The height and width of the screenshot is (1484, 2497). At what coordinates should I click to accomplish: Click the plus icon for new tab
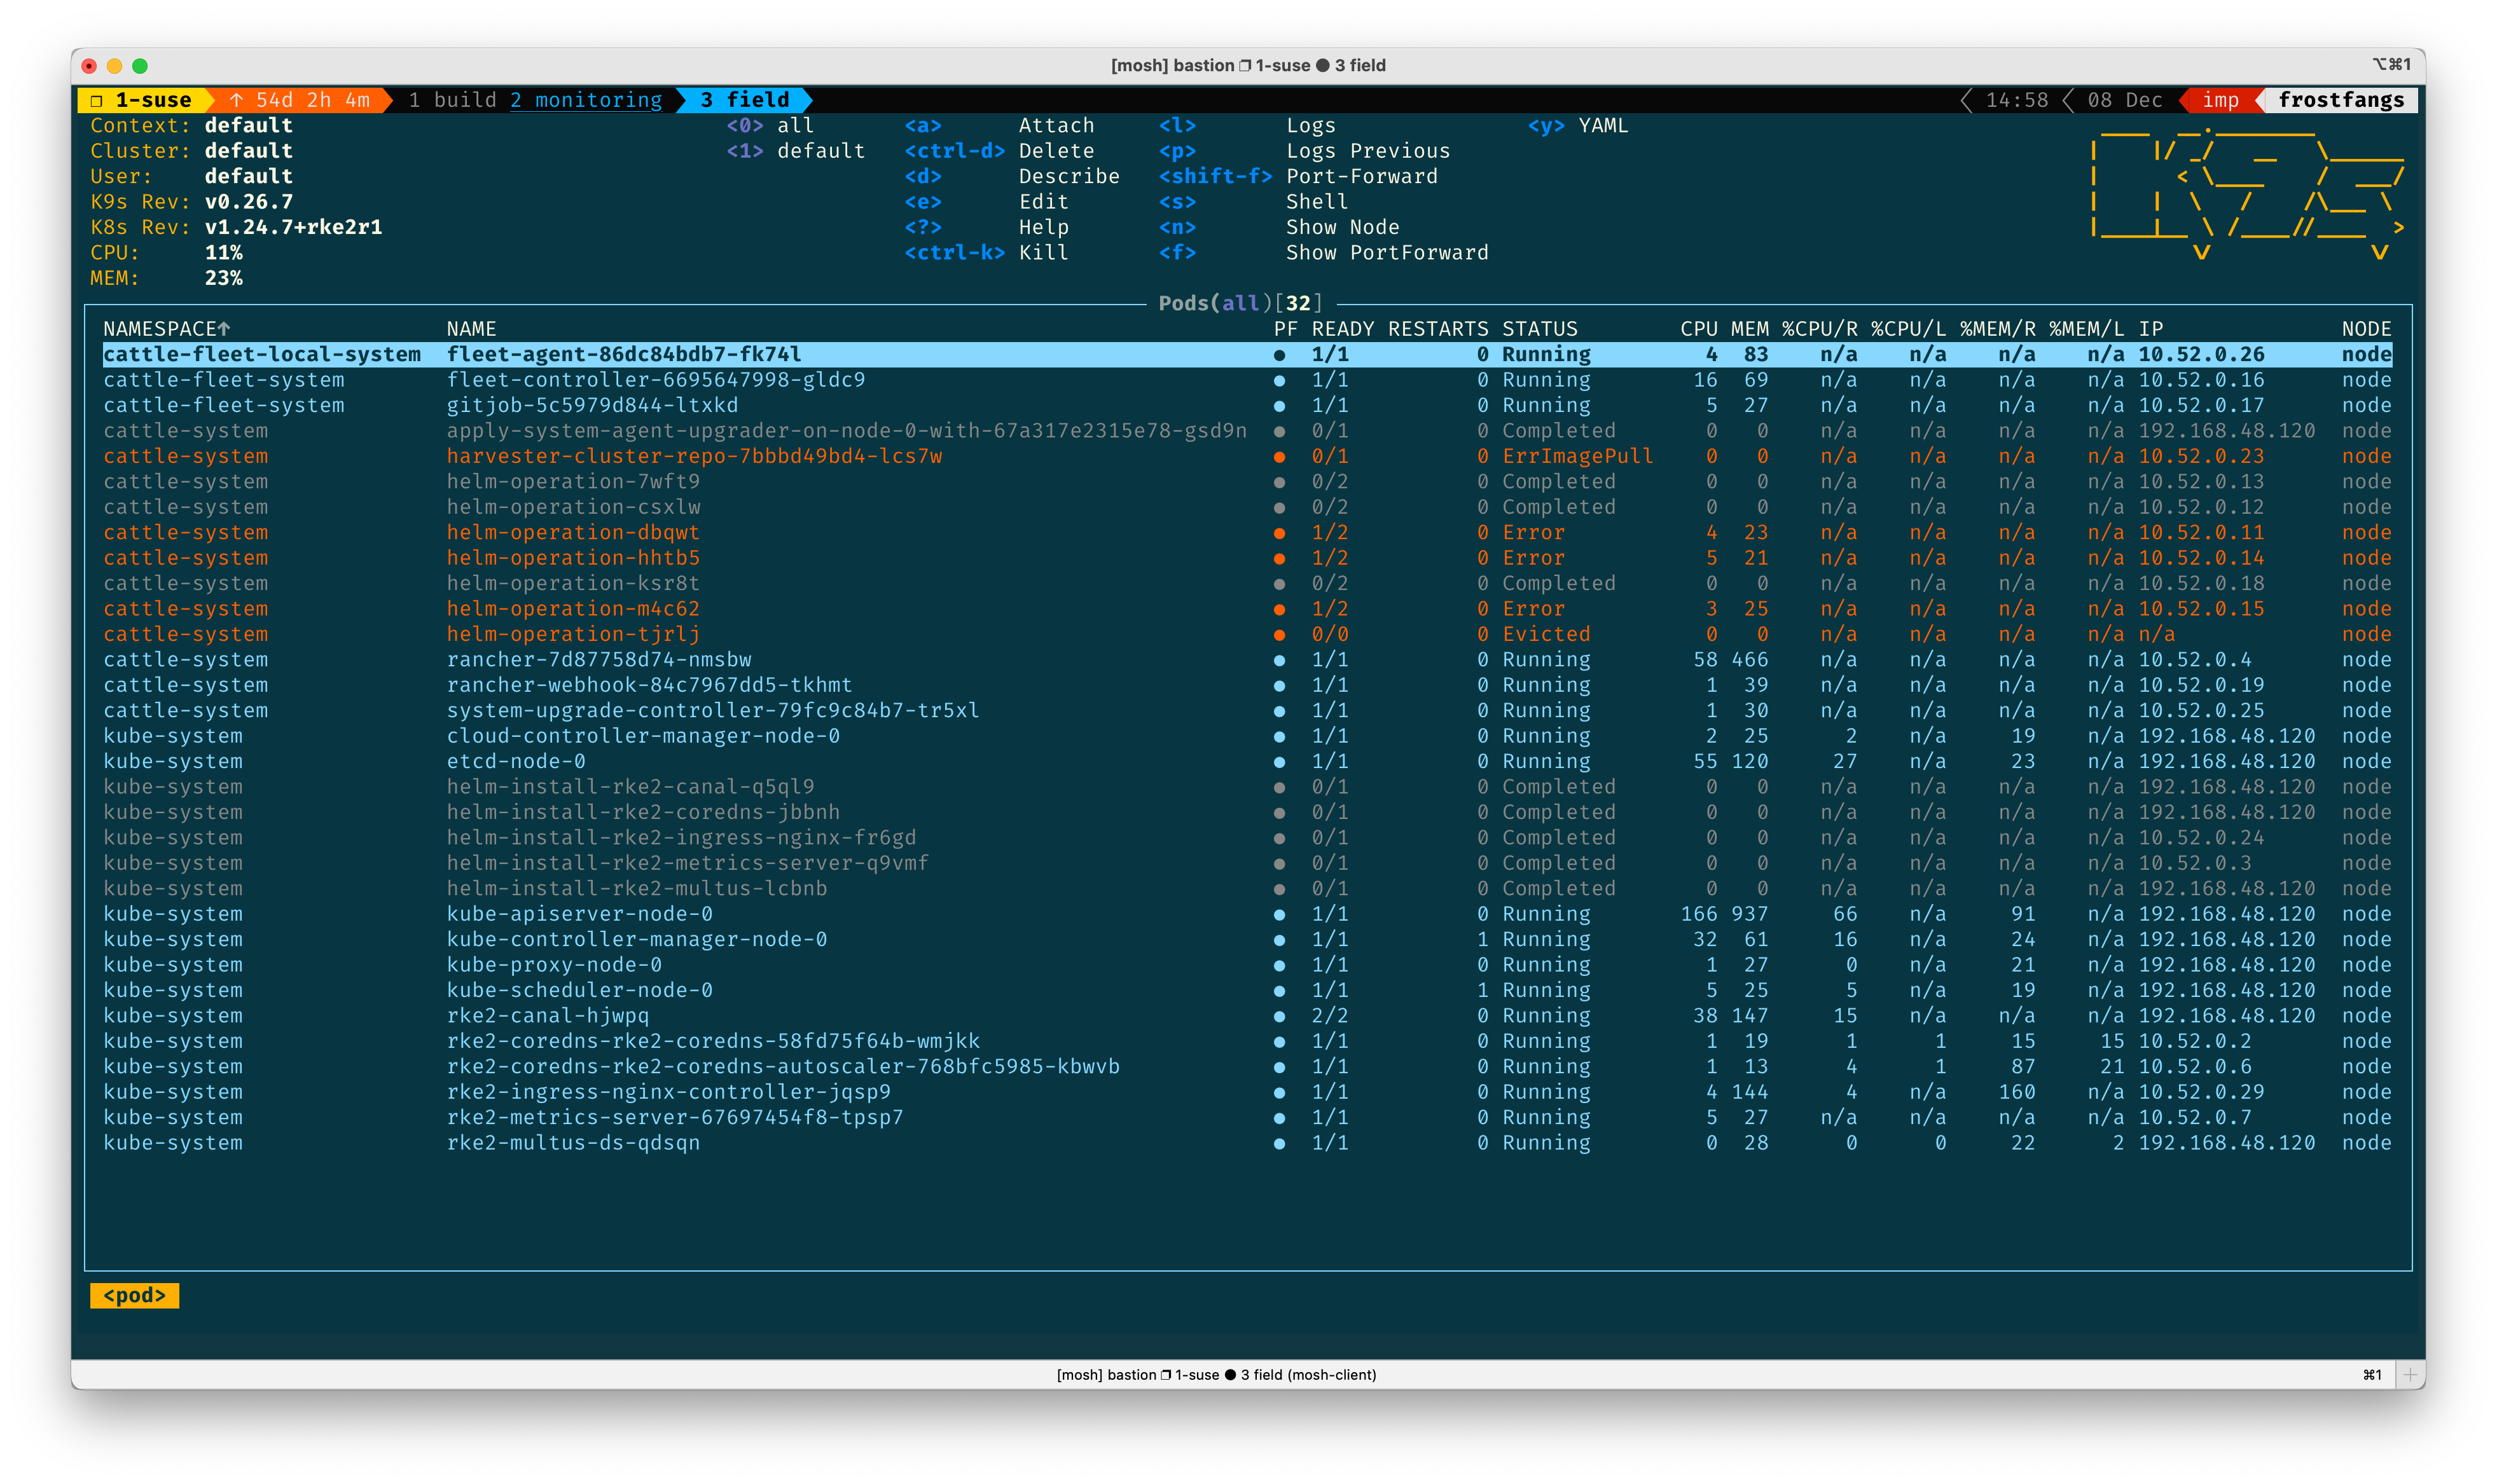(2410, 1375)
